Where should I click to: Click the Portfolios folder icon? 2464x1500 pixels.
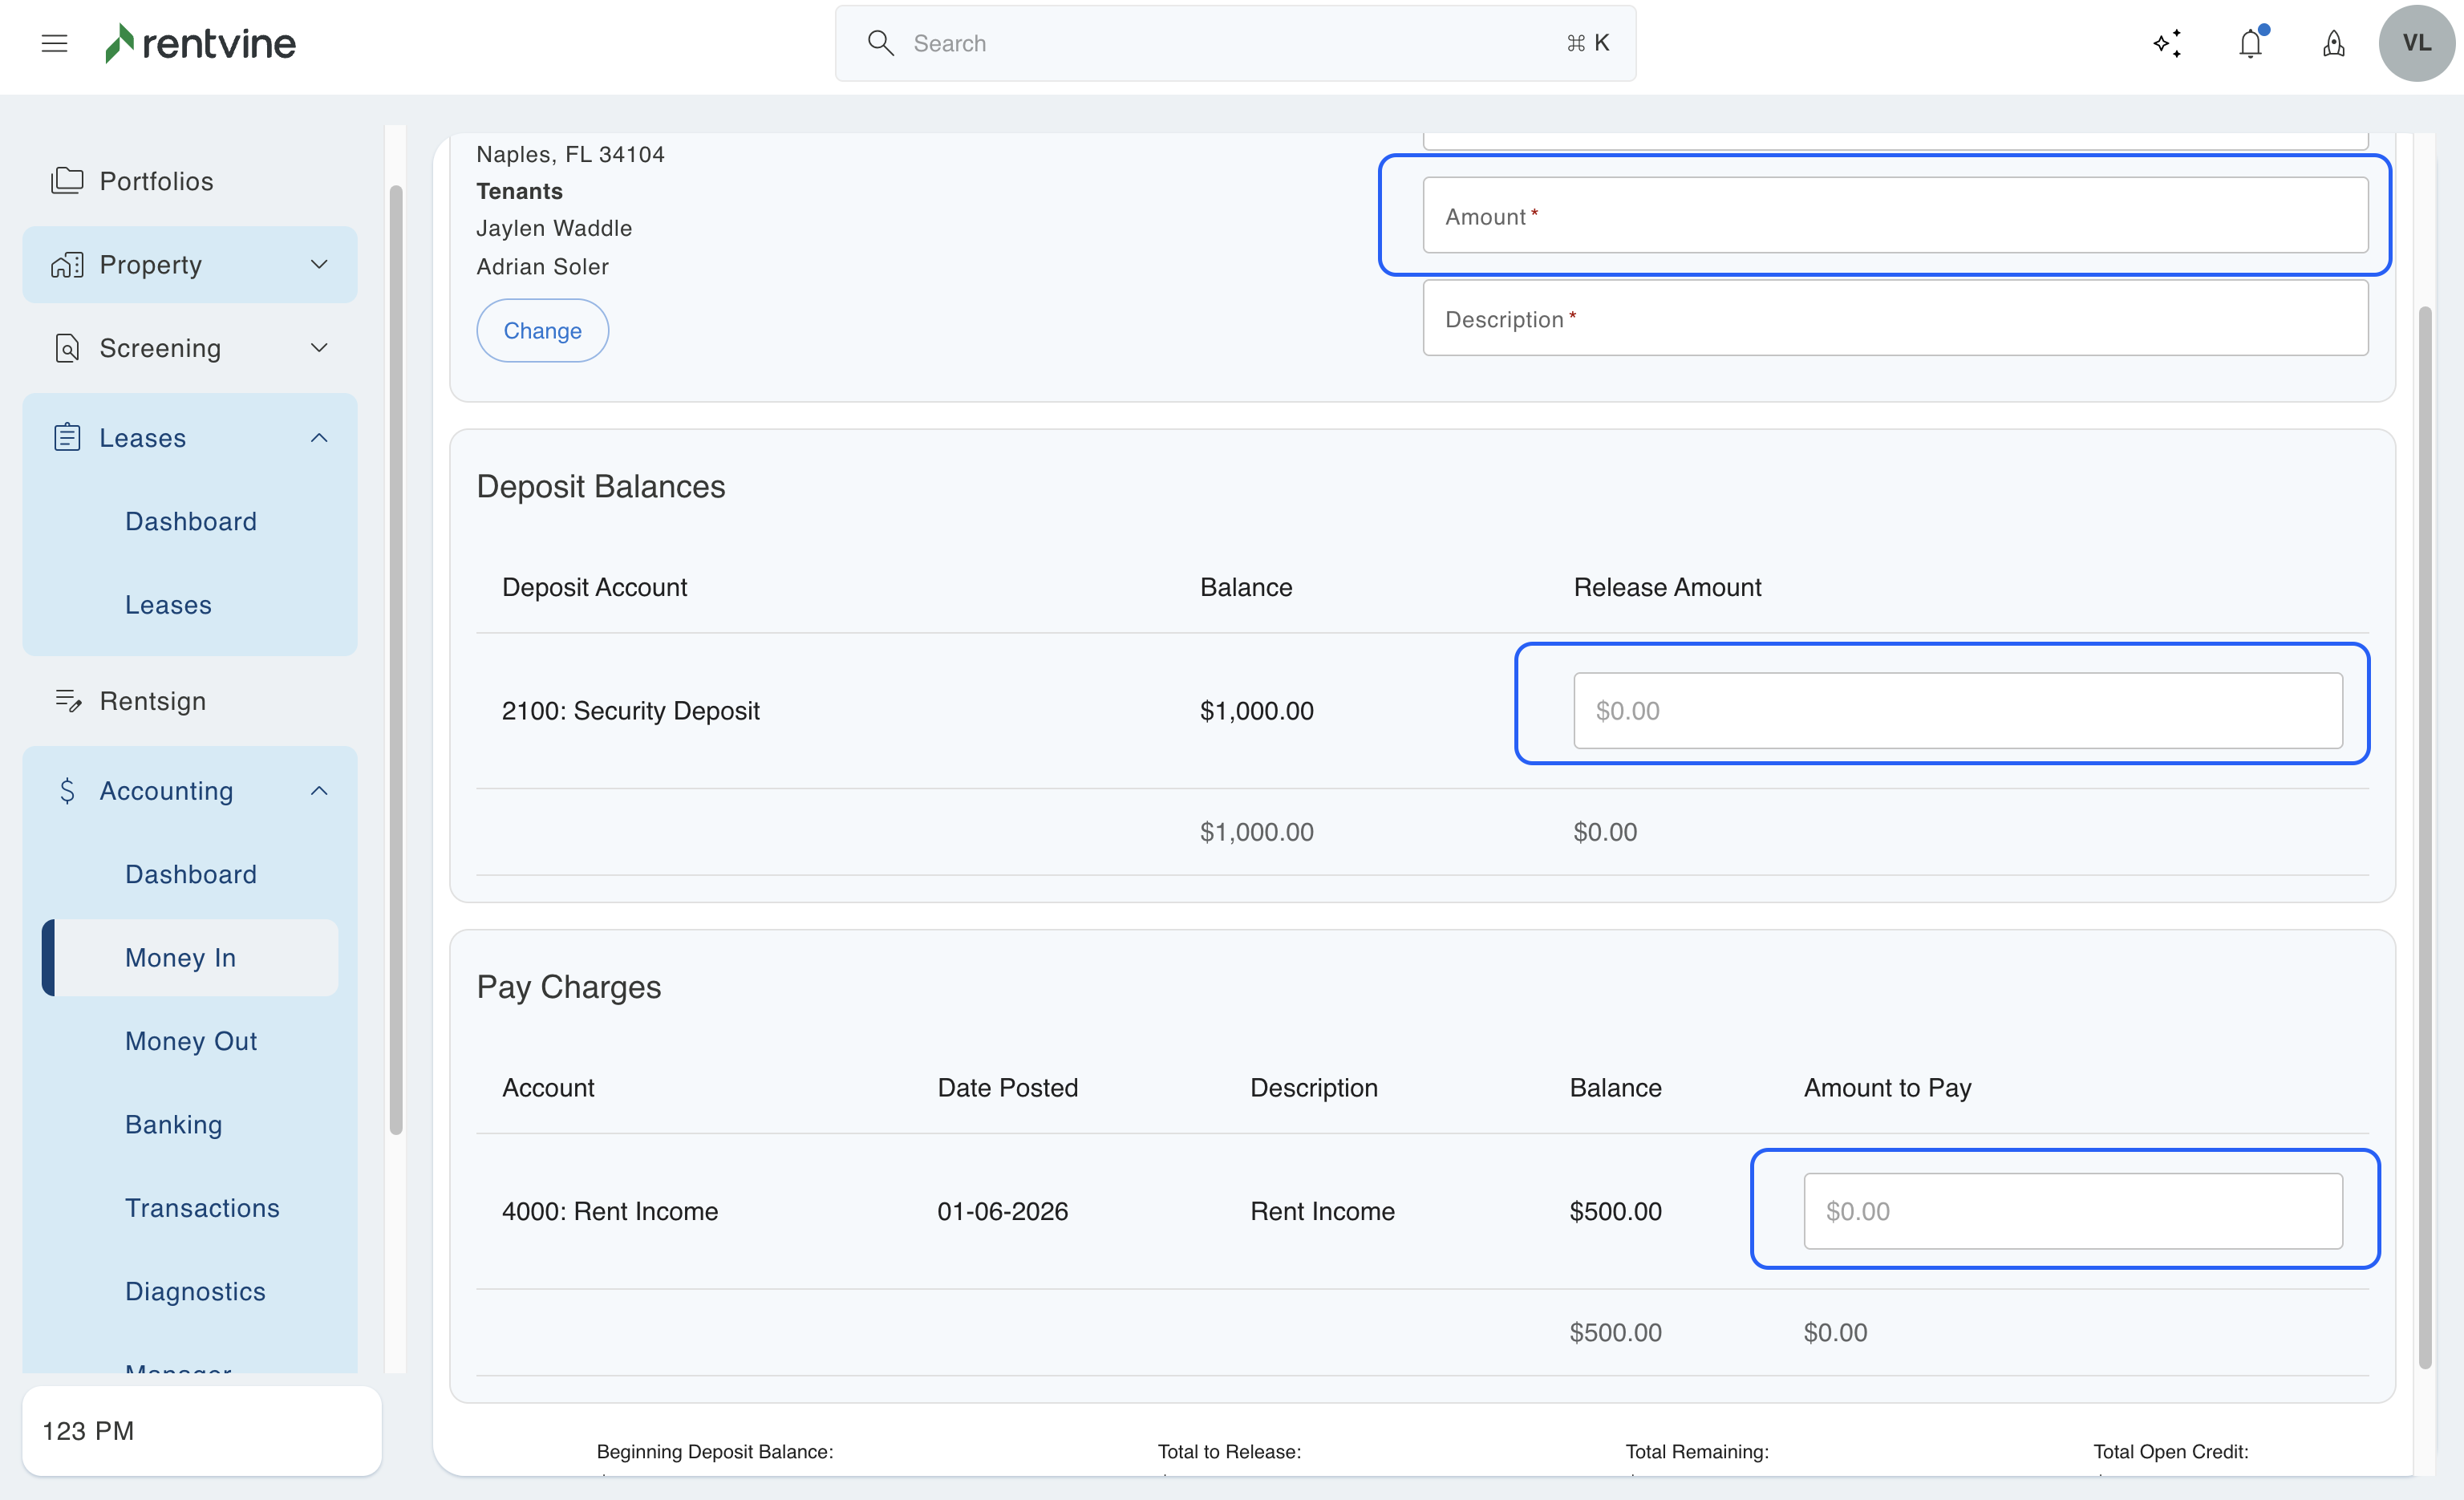67,181
